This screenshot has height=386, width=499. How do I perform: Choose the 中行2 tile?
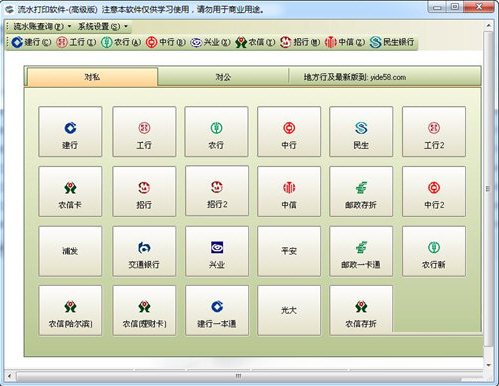(x=434, y=191)
